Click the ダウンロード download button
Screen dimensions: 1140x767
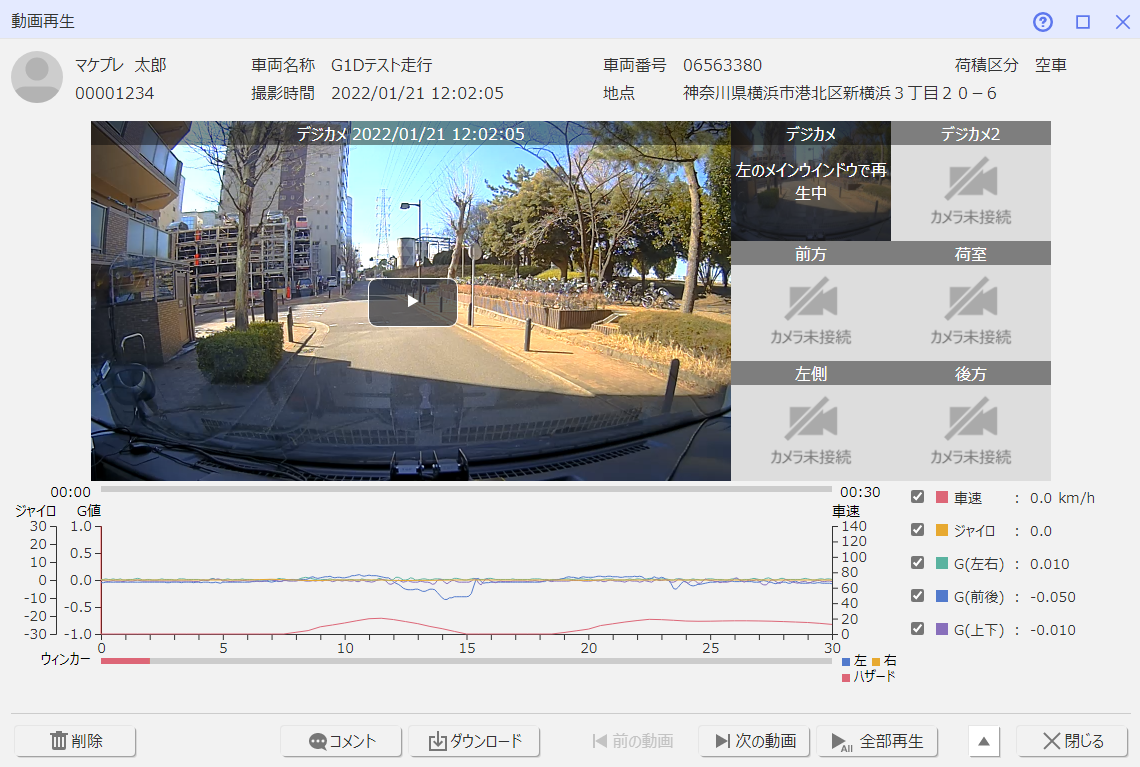tap(474, 741)
